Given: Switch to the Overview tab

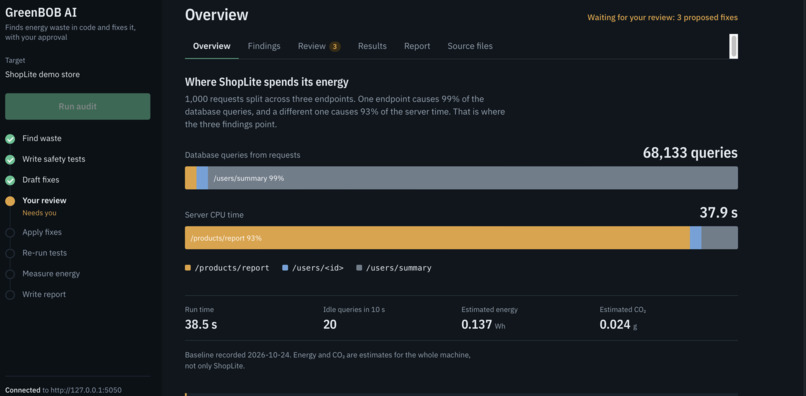Looking at the screenshot, I should coord(212,46).
